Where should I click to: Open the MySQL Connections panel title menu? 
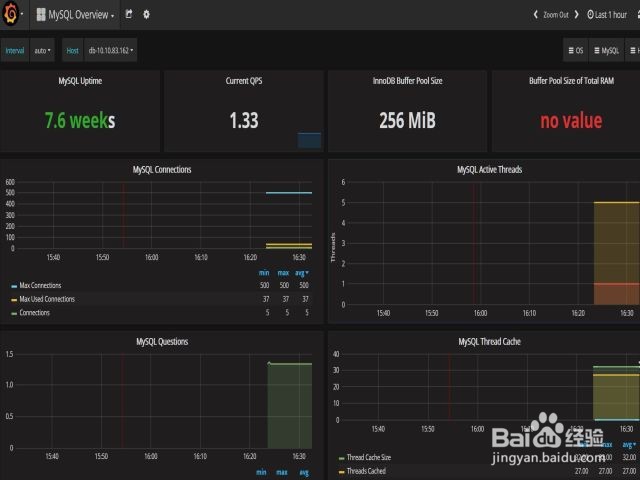[x=162, y=170]
